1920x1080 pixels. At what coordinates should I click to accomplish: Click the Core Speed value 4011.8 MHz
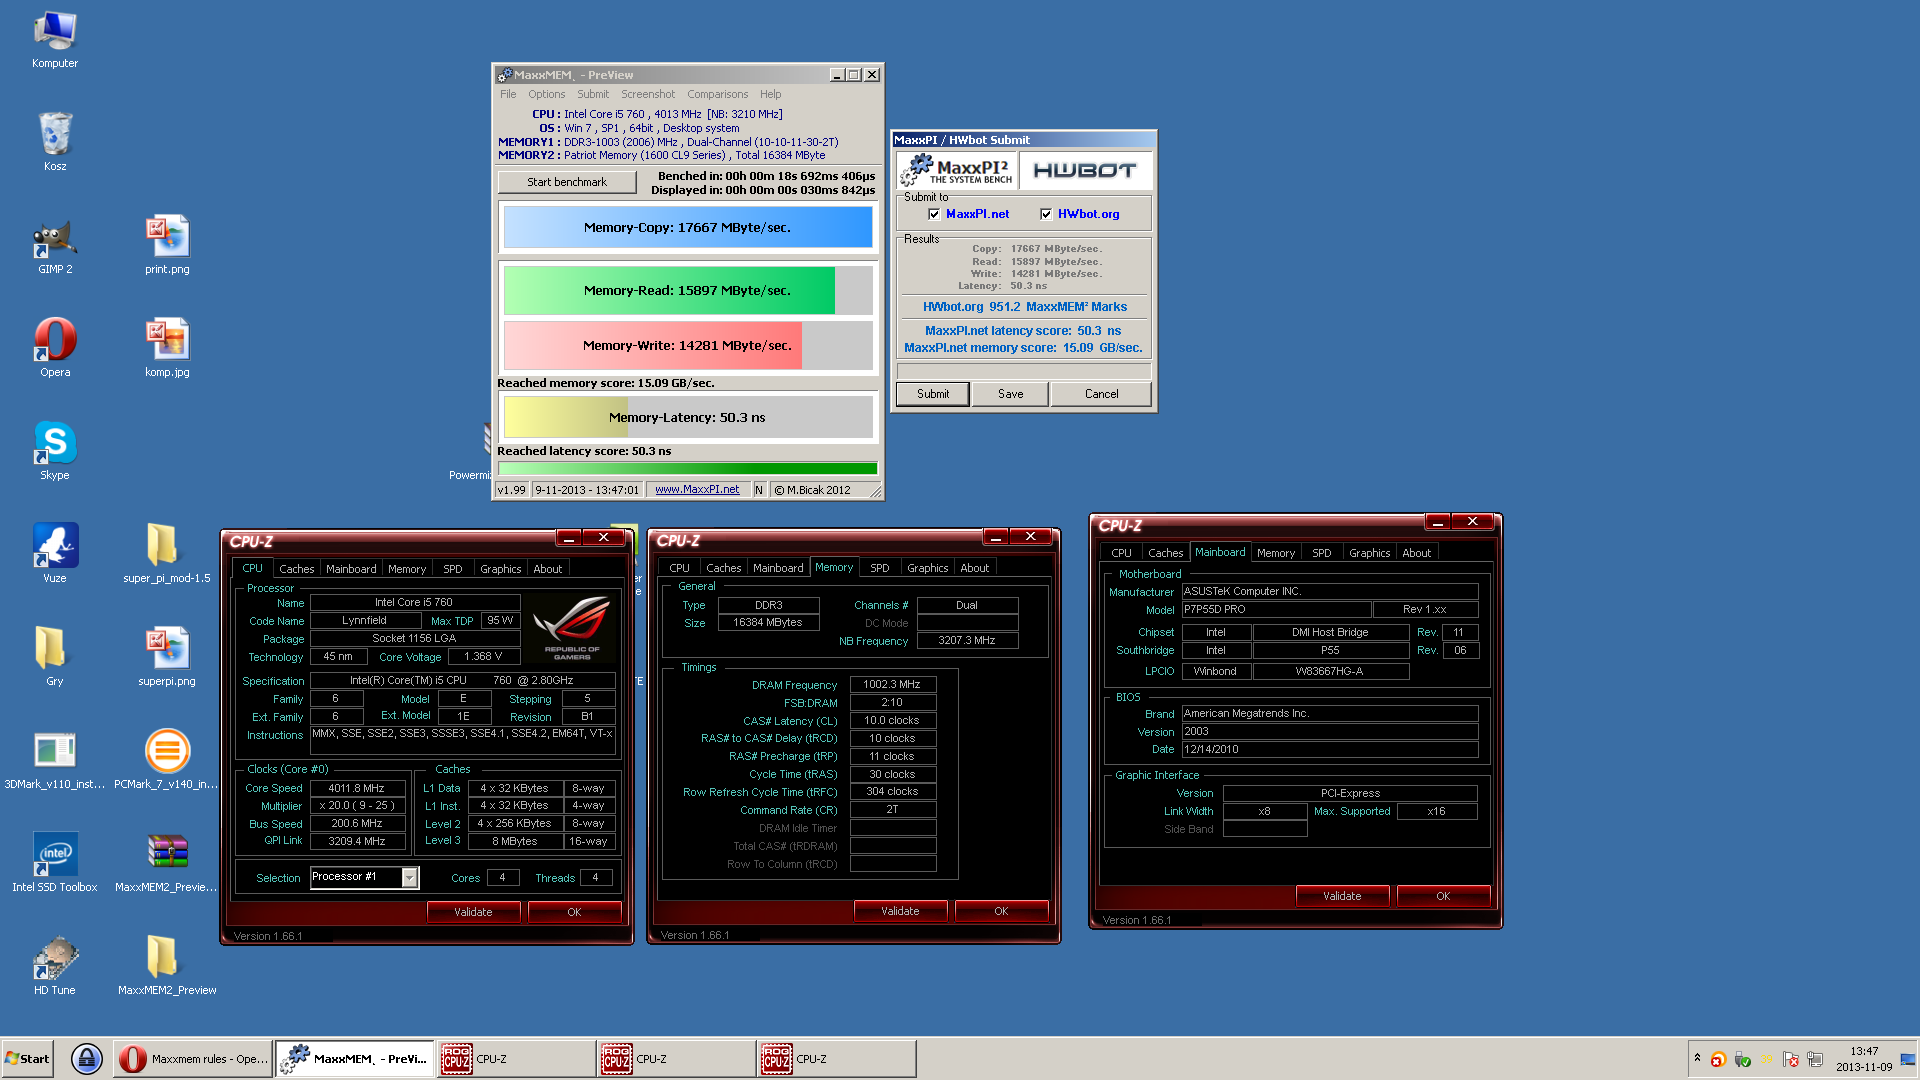(x=357, y=789)
